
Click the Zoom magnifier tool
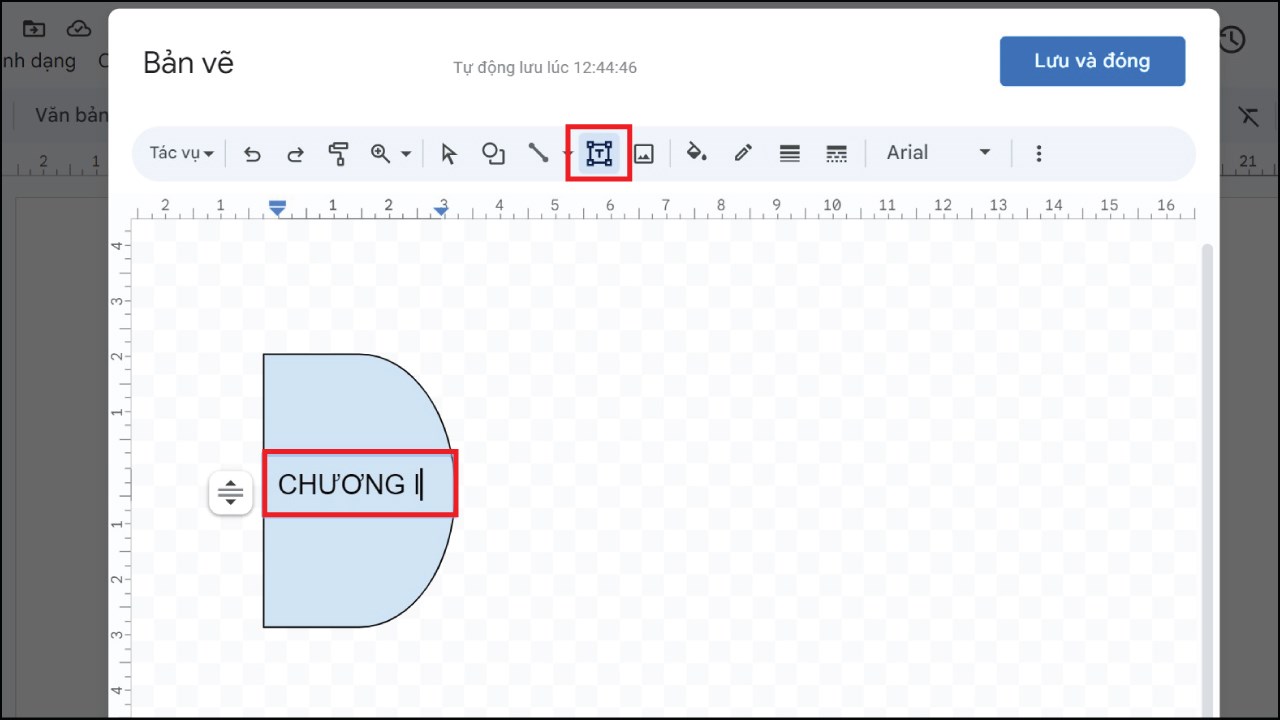click(x=380, y=154)
